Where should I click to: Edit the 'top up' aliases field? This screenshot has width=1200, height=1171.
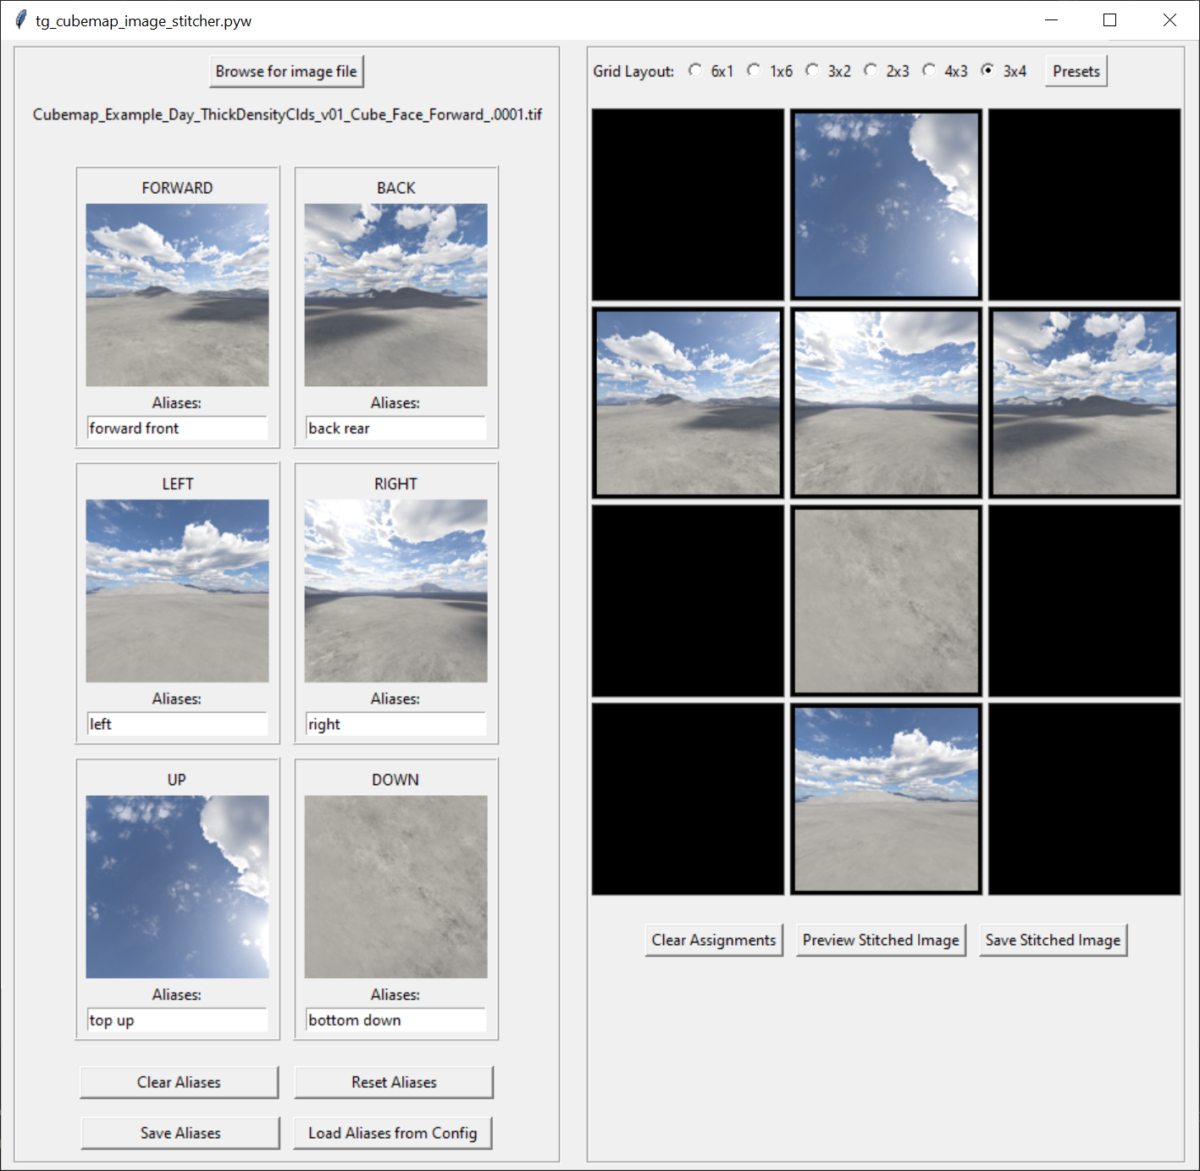(x=177, y=1020)
